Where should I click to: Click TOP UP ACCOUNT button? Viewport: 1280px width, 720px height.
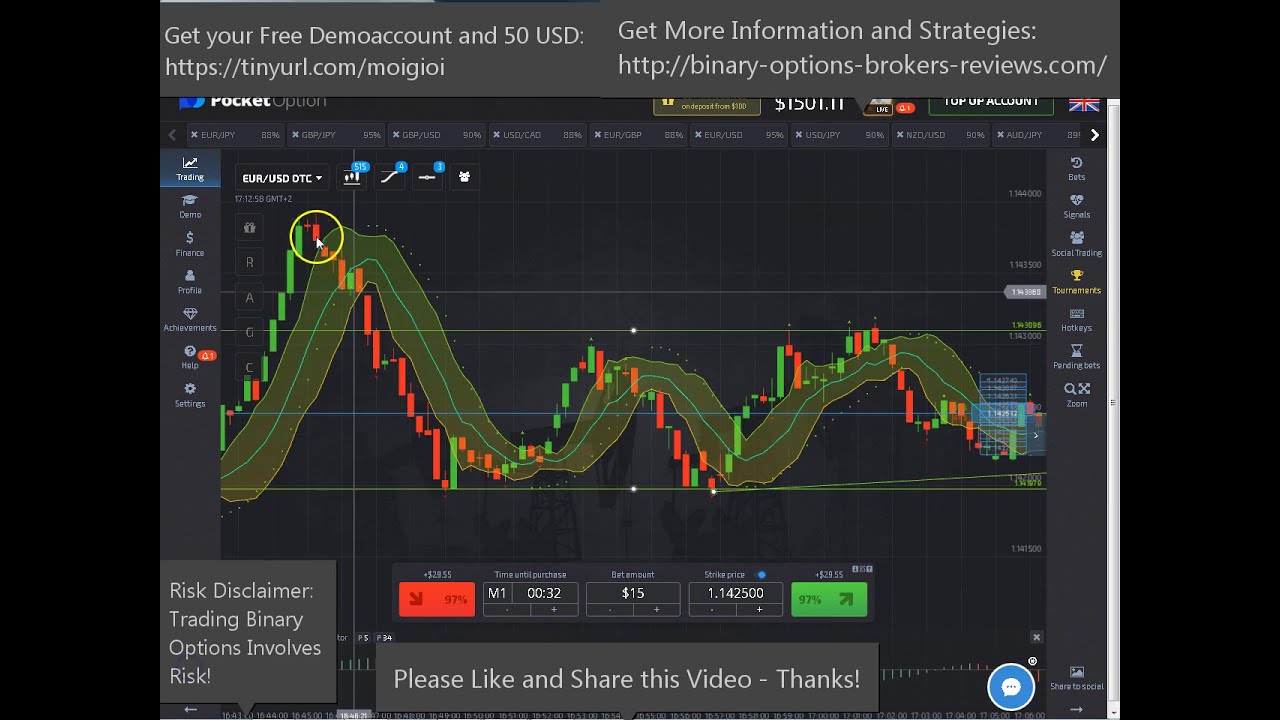click(x=991, y=103)
